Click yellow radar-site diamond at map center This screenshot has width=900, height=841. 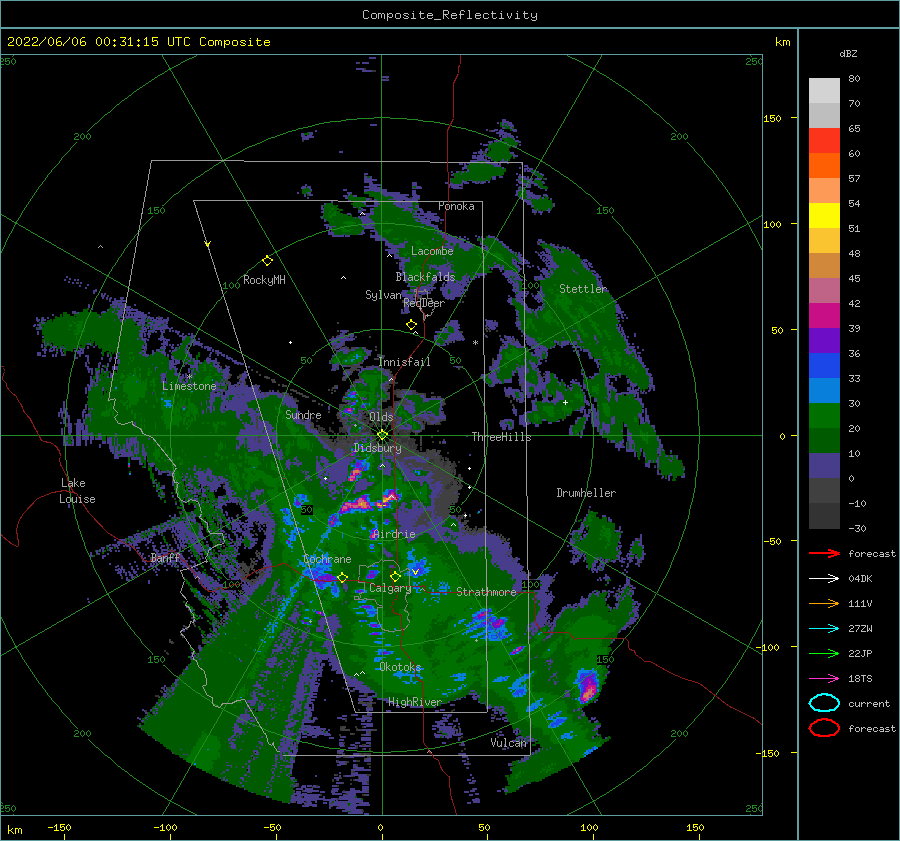coord(382,435)
